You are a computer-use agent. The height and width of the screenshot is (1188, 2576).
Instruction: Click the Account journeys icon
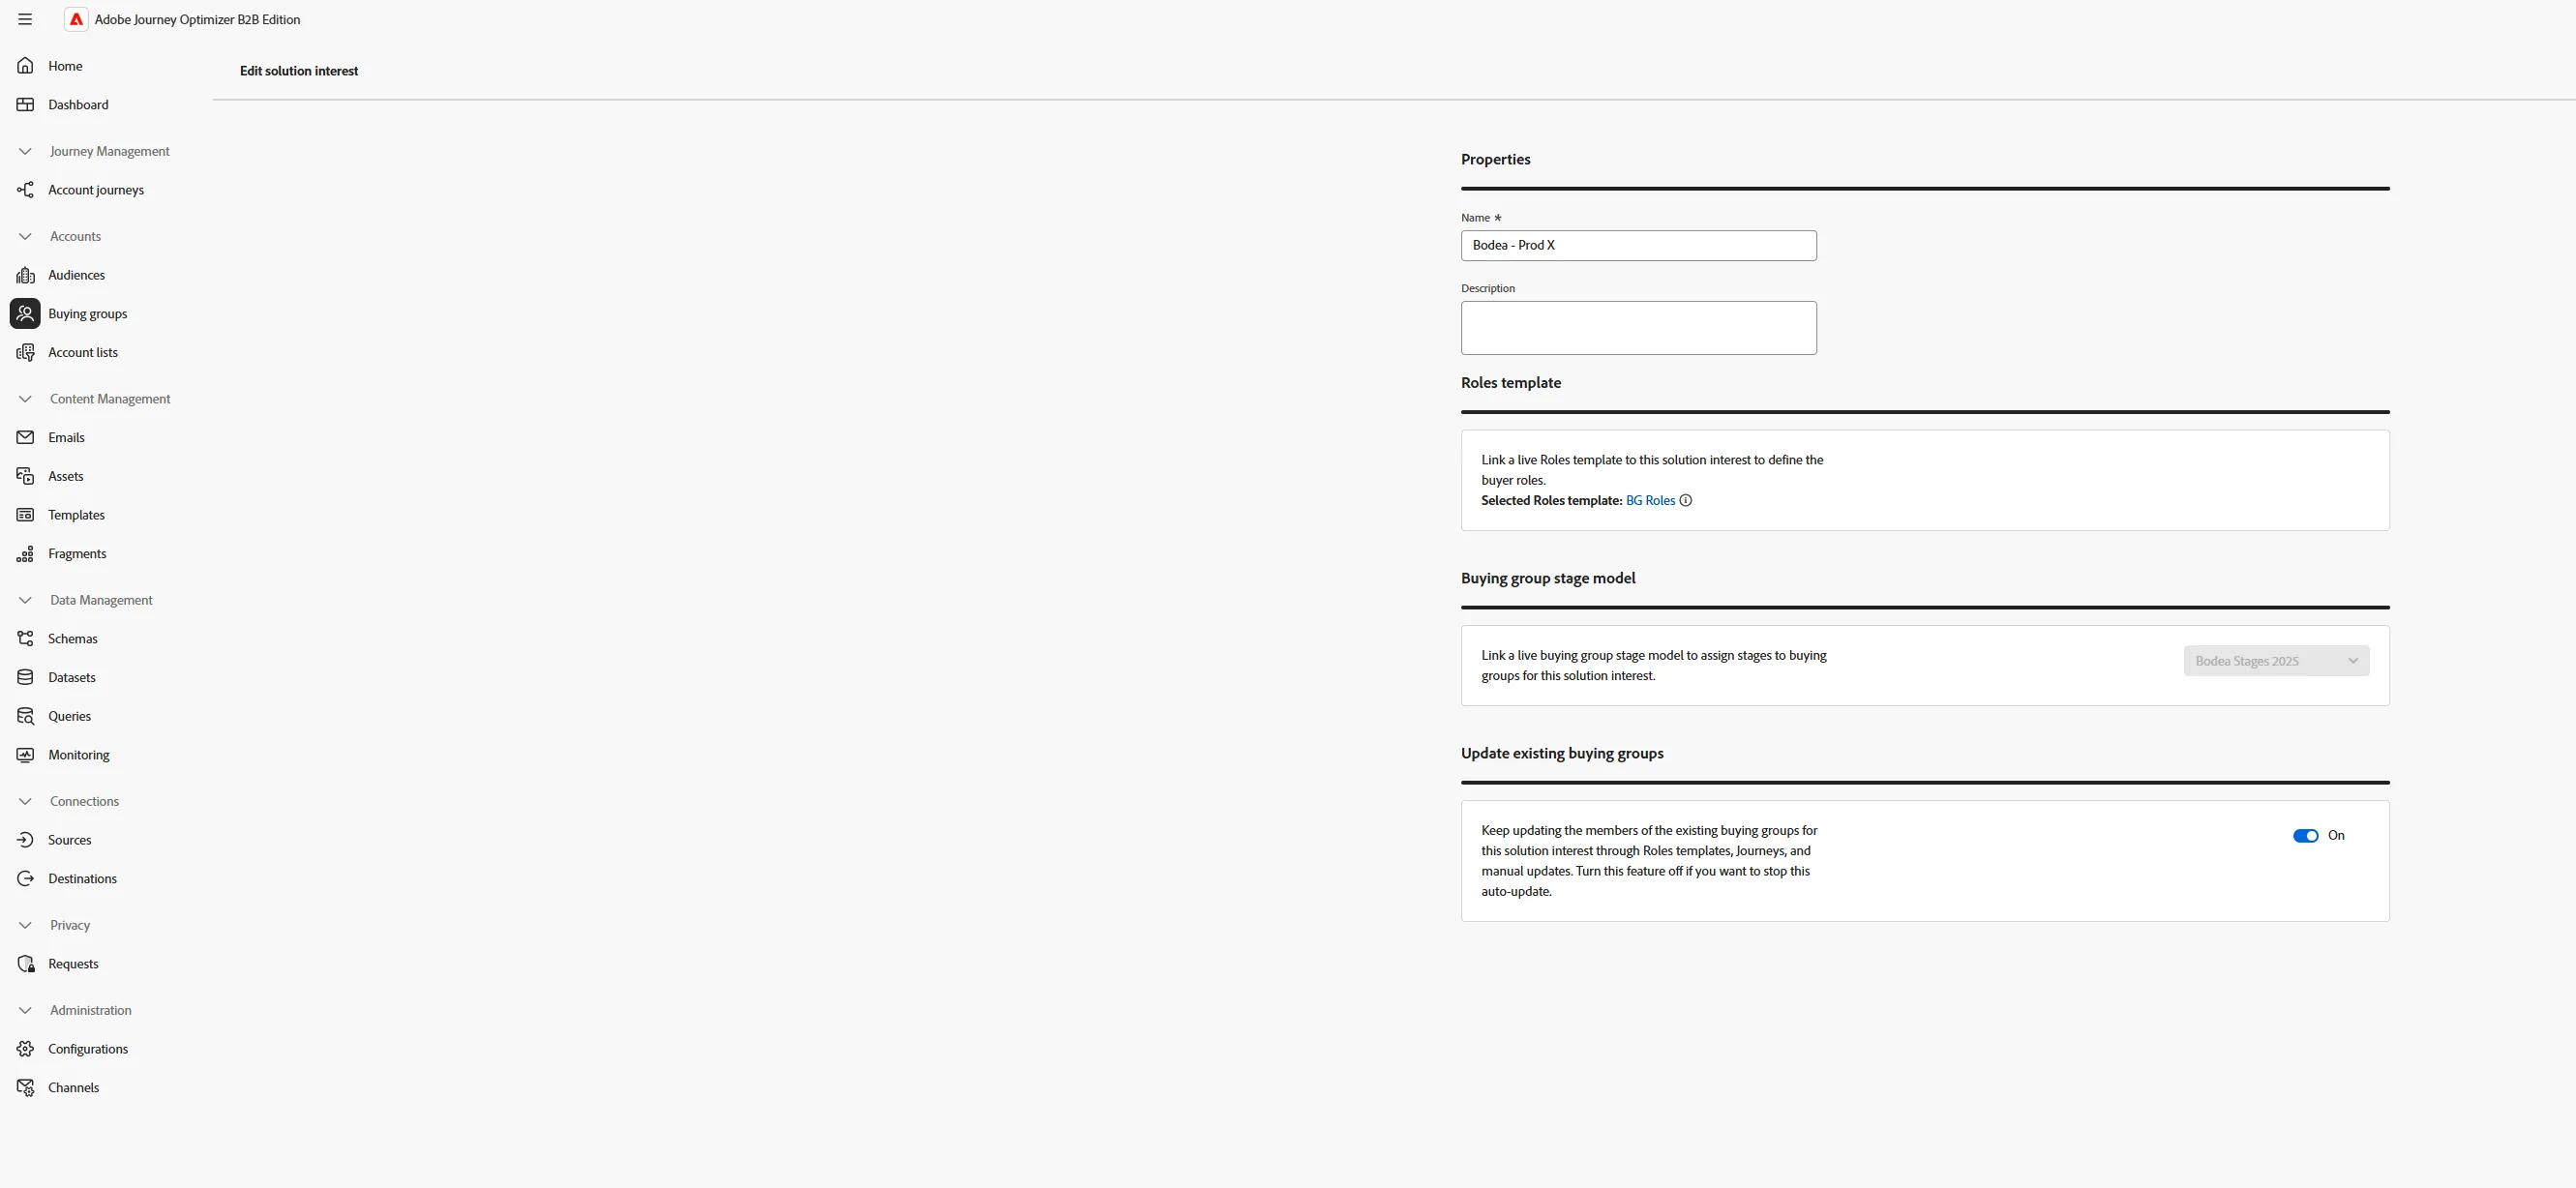[x=25, y=190]
